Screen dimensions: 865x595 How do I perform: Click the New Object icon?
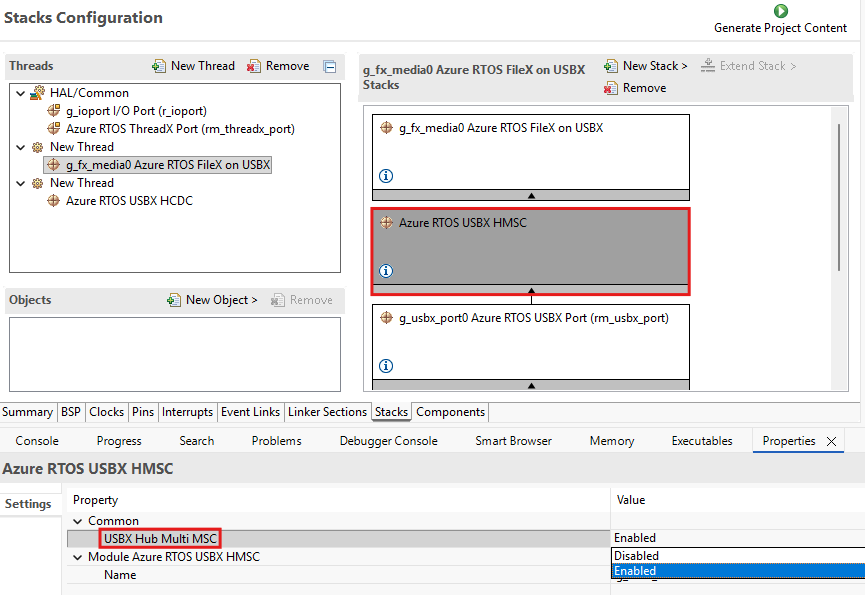pyautogui.click(x=174, y=300)
